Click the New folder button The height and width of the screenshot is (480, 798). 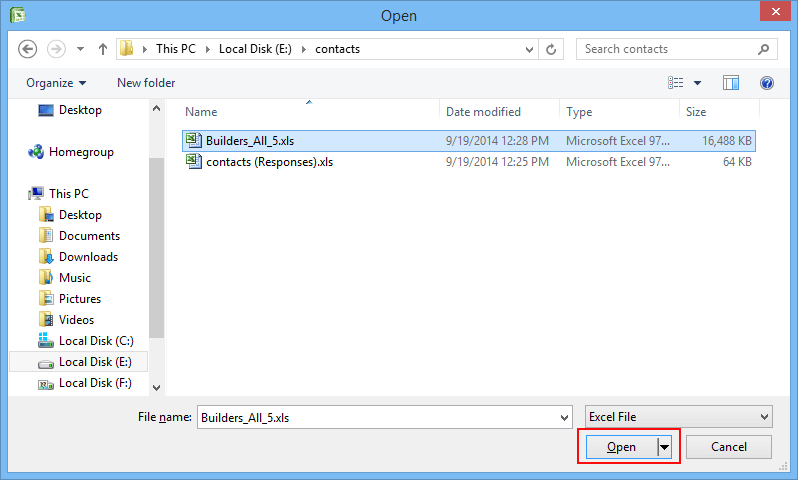pyautogui.click(x=146, y=83)
